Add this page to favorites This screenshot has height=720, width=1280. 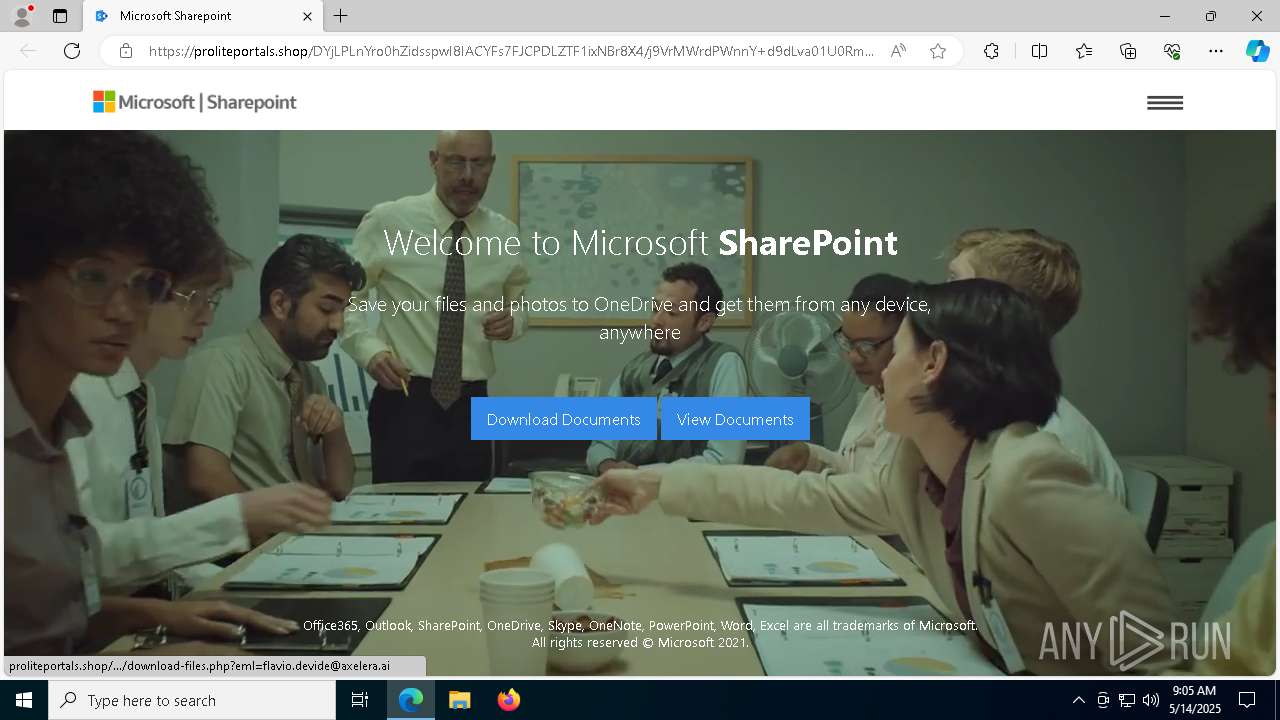click(x=938, y=51)
